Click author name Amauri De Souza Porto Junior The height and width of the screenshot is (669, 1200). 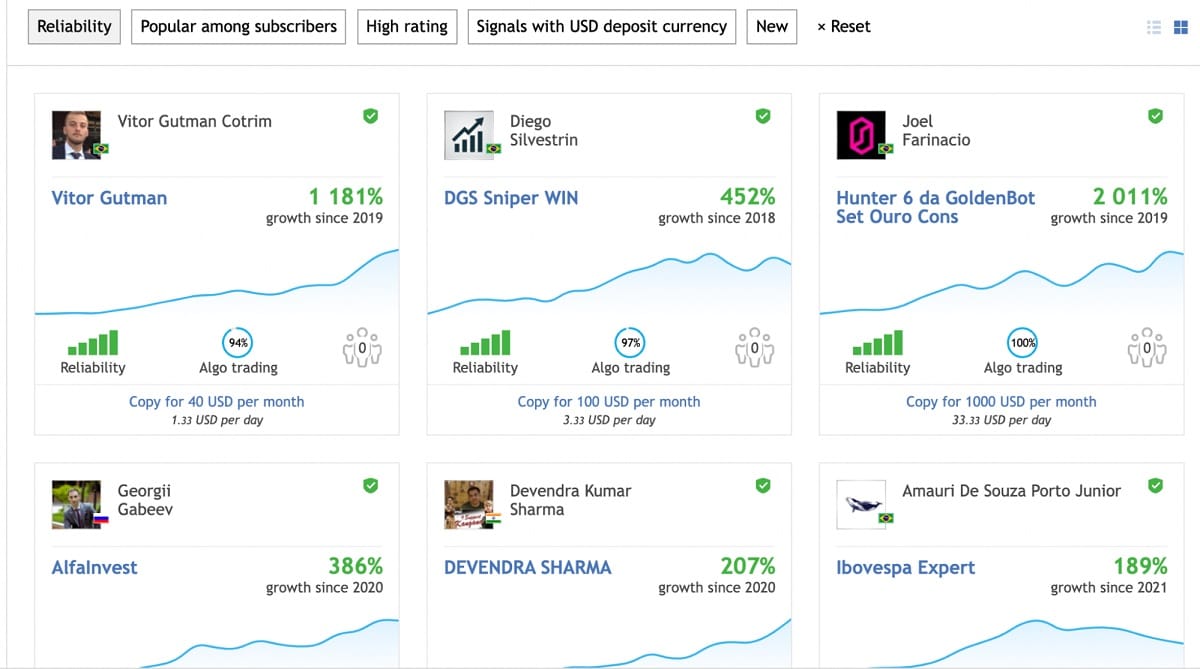1012,491
